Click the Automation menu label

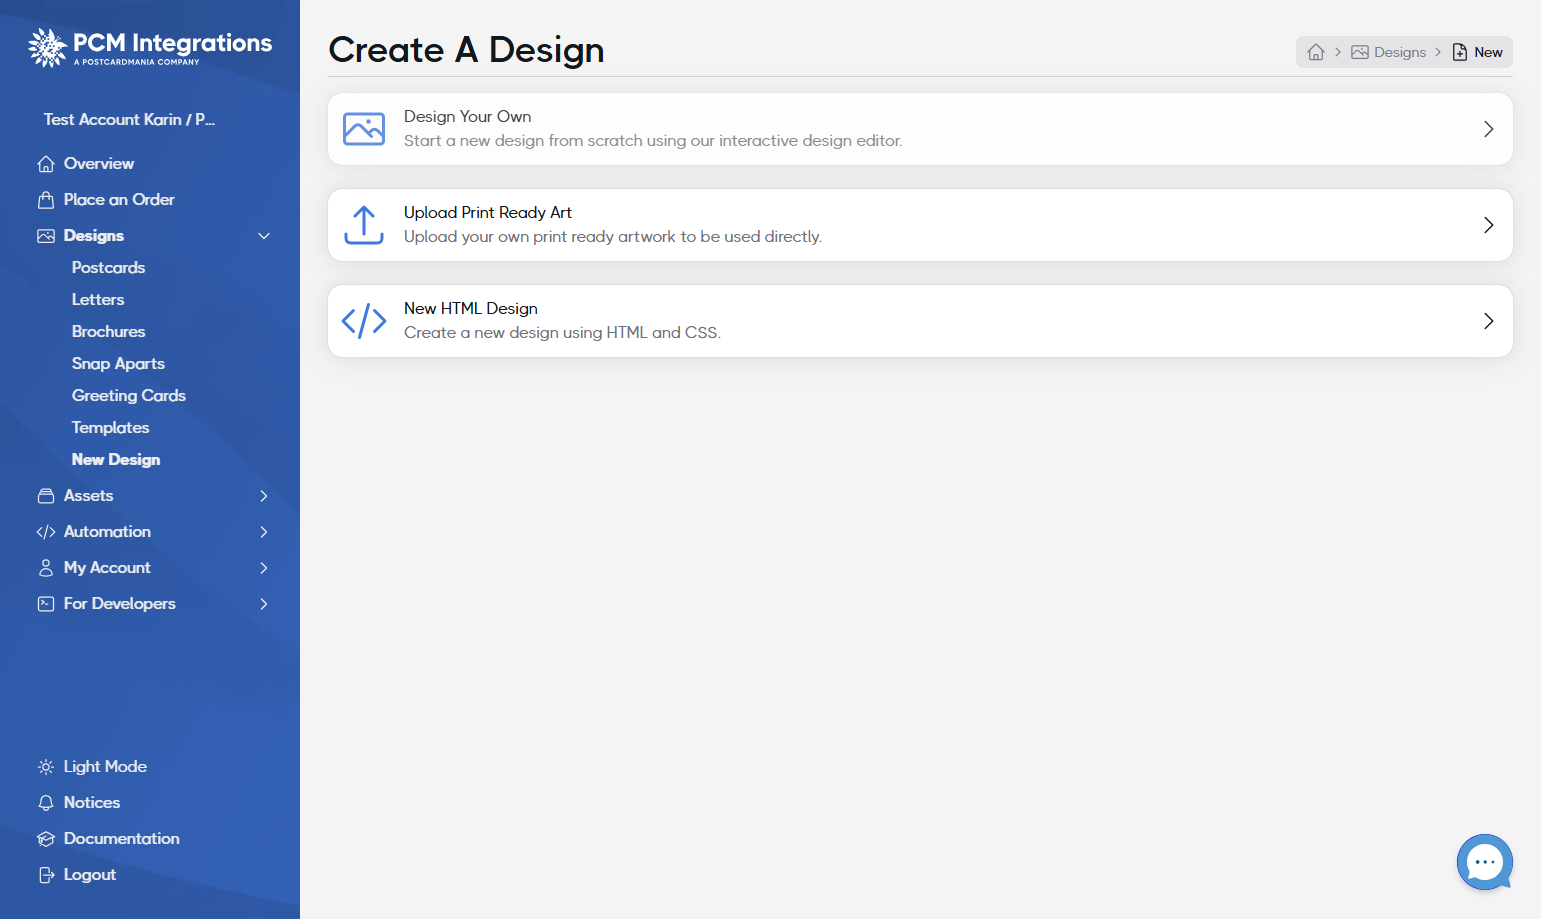coord(107,532)
